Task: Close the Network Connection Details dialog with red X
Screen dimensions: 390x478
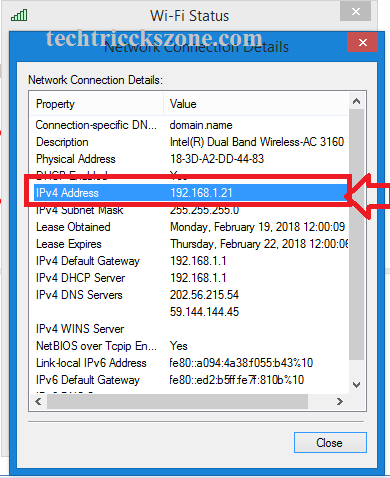Action: coord(362,42)
